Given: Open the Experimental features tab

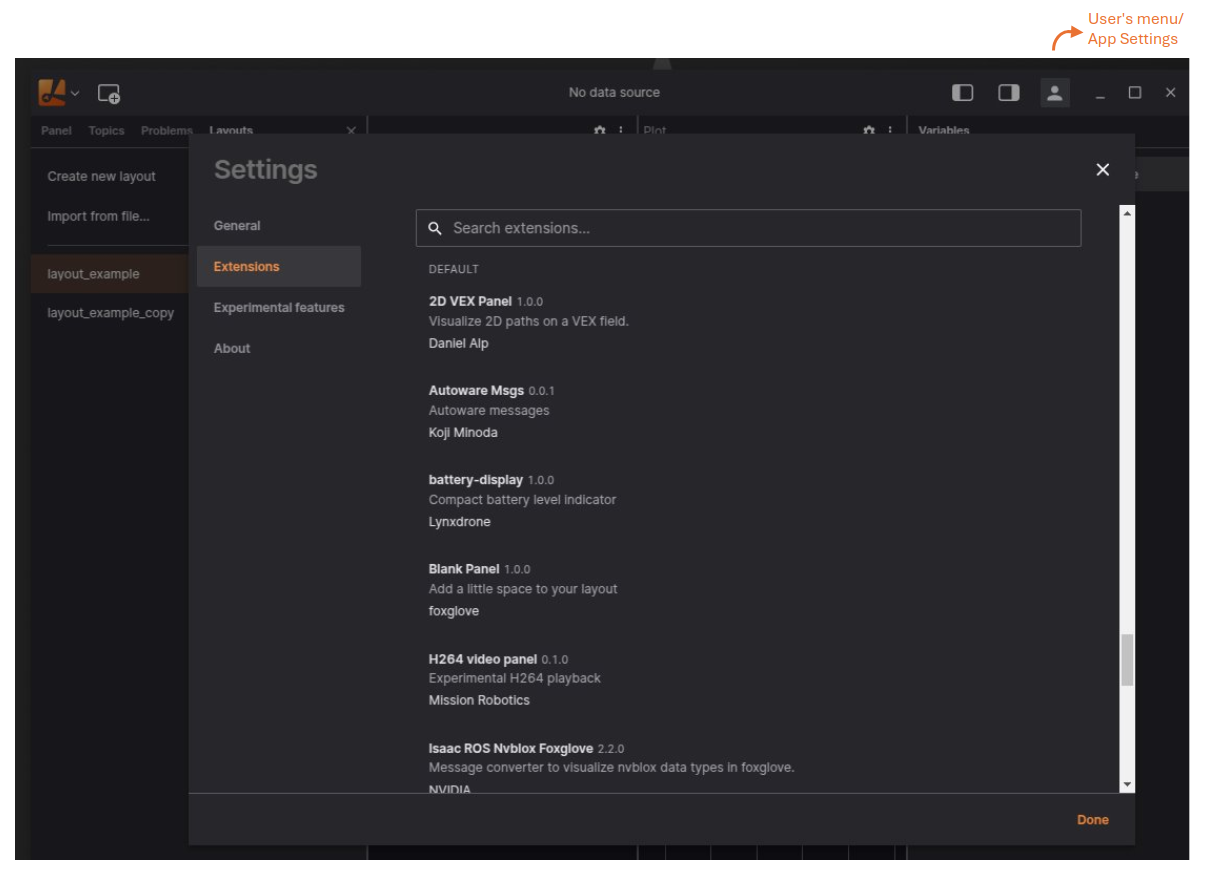Looking at the screenshot, I should (279, 308).
